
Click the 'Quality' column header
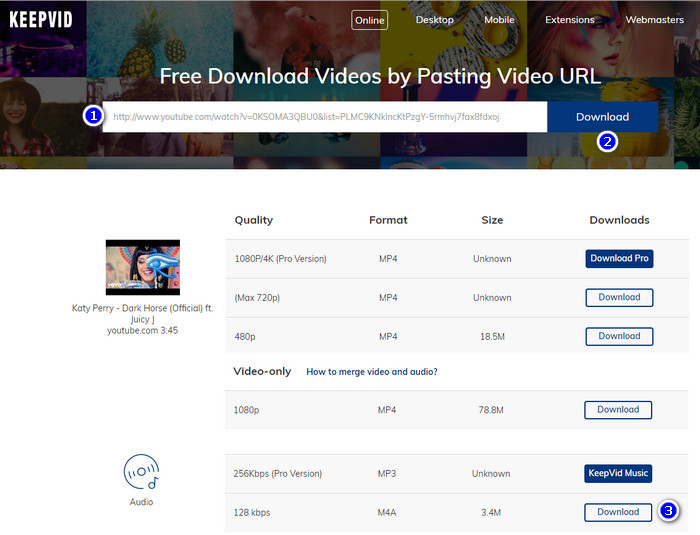point(254,220)
